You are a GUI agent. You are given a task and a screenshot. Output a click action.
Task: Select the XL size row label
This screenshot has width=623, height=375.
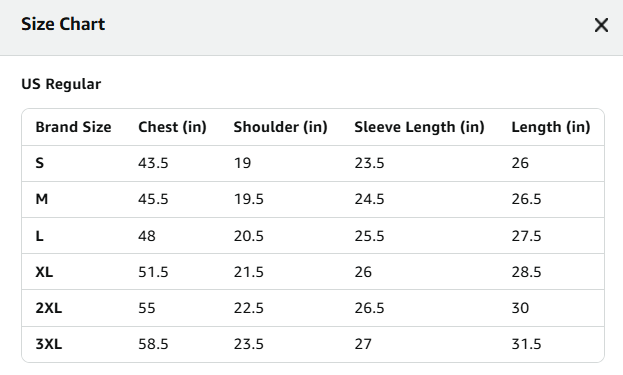[x=44, y=272]
